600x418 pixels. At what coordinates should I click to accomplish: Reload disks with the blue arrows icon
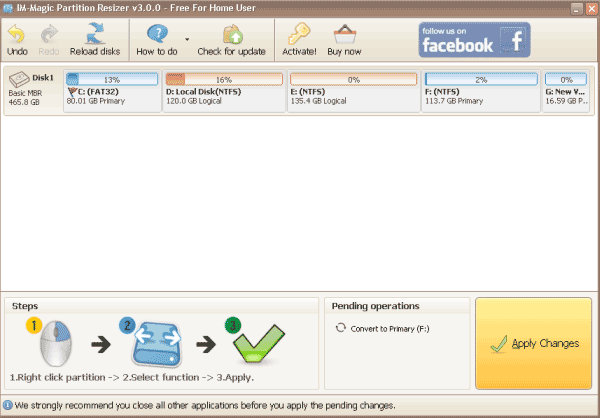click(95, 33)
